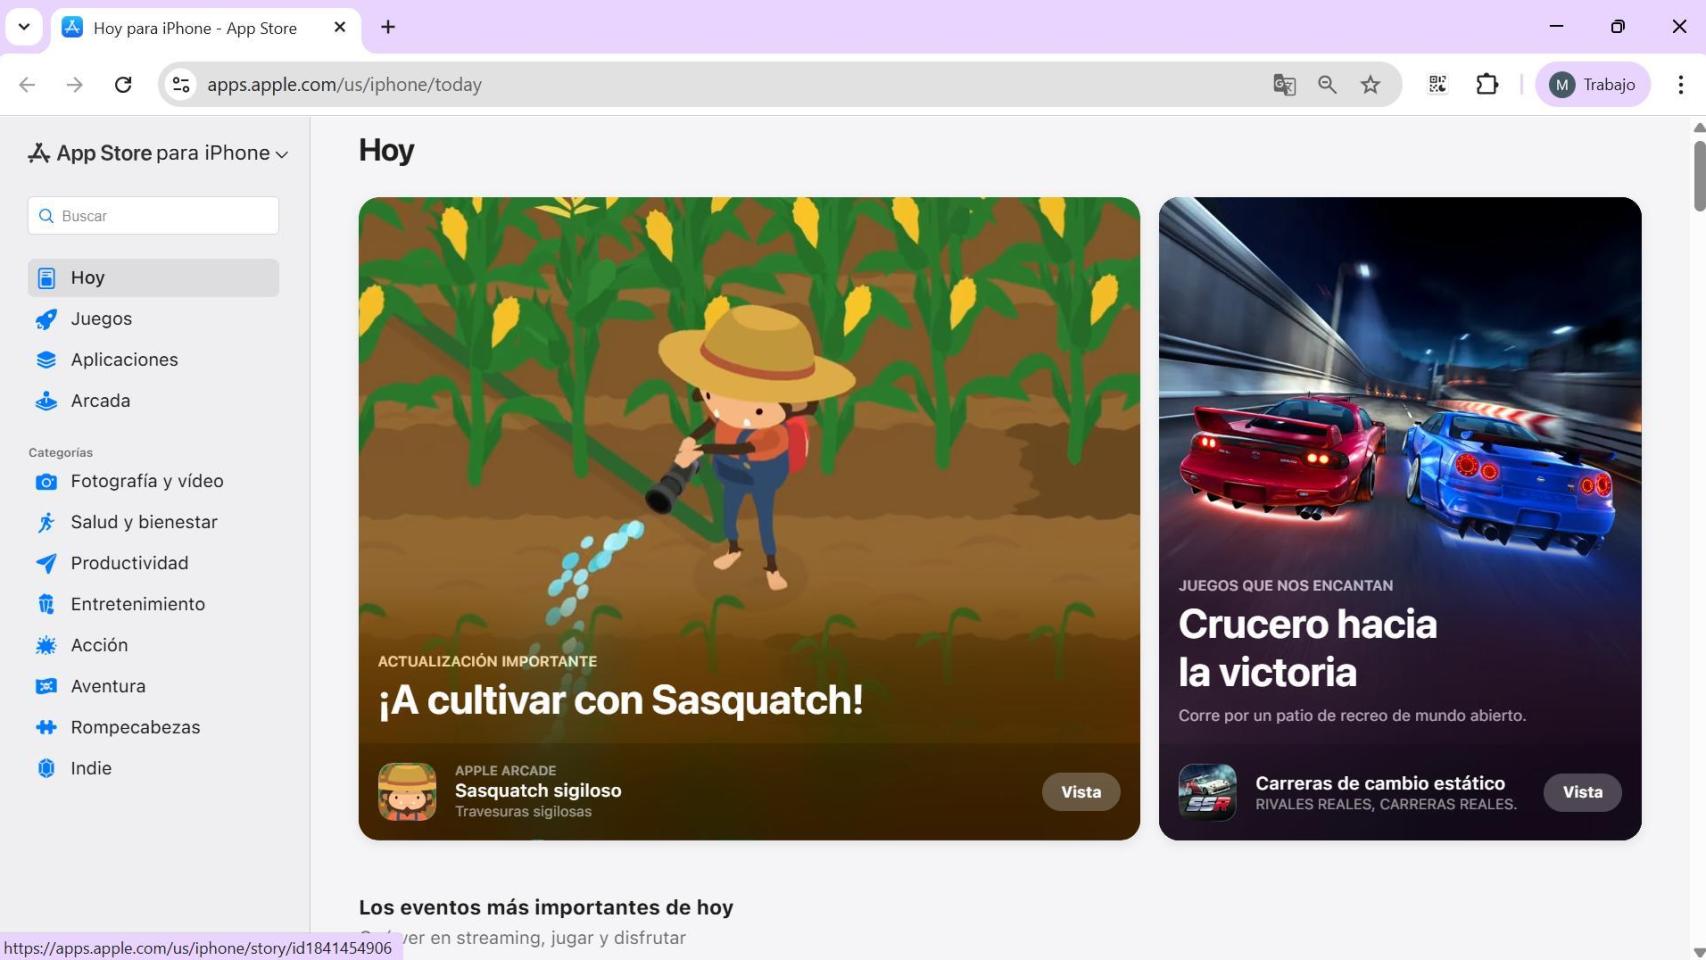Open Chrome's three-dot settings menu
1706x960 pixels.
tap(1681, 84)
